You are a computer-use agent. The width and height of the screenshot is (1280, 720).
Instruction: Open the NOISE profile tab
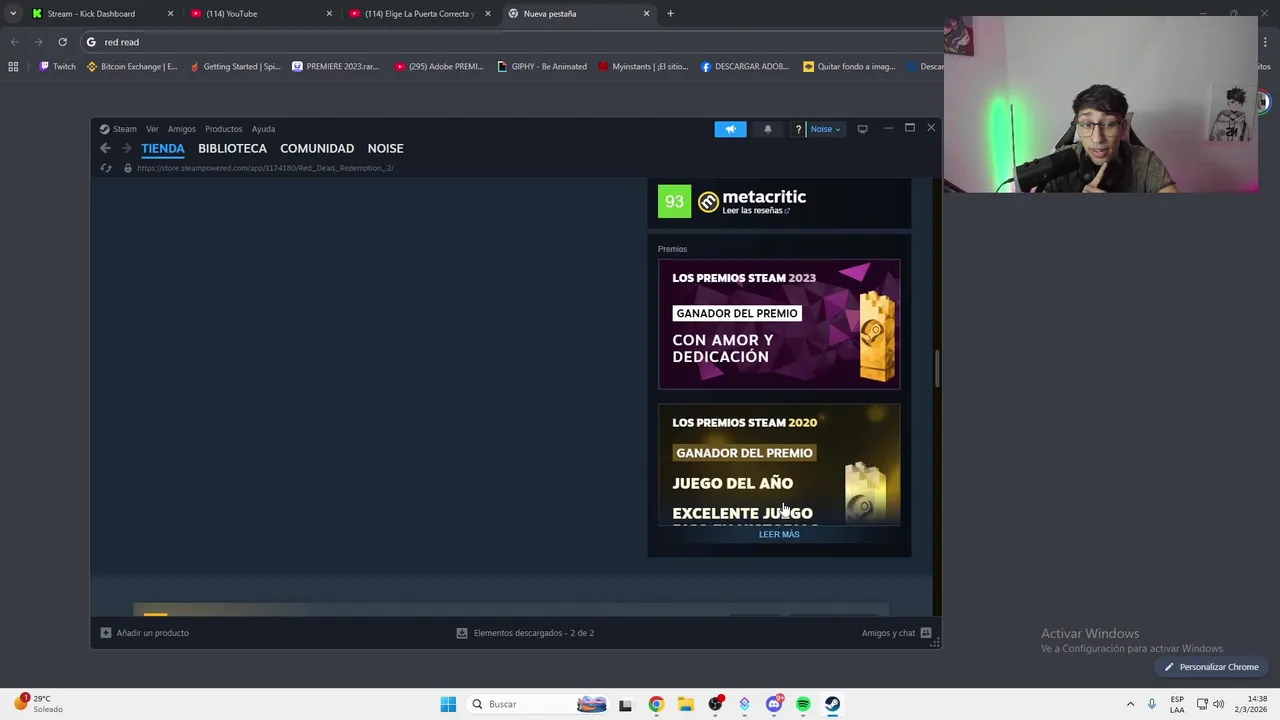pyautogui.click(x=385, y=148)
